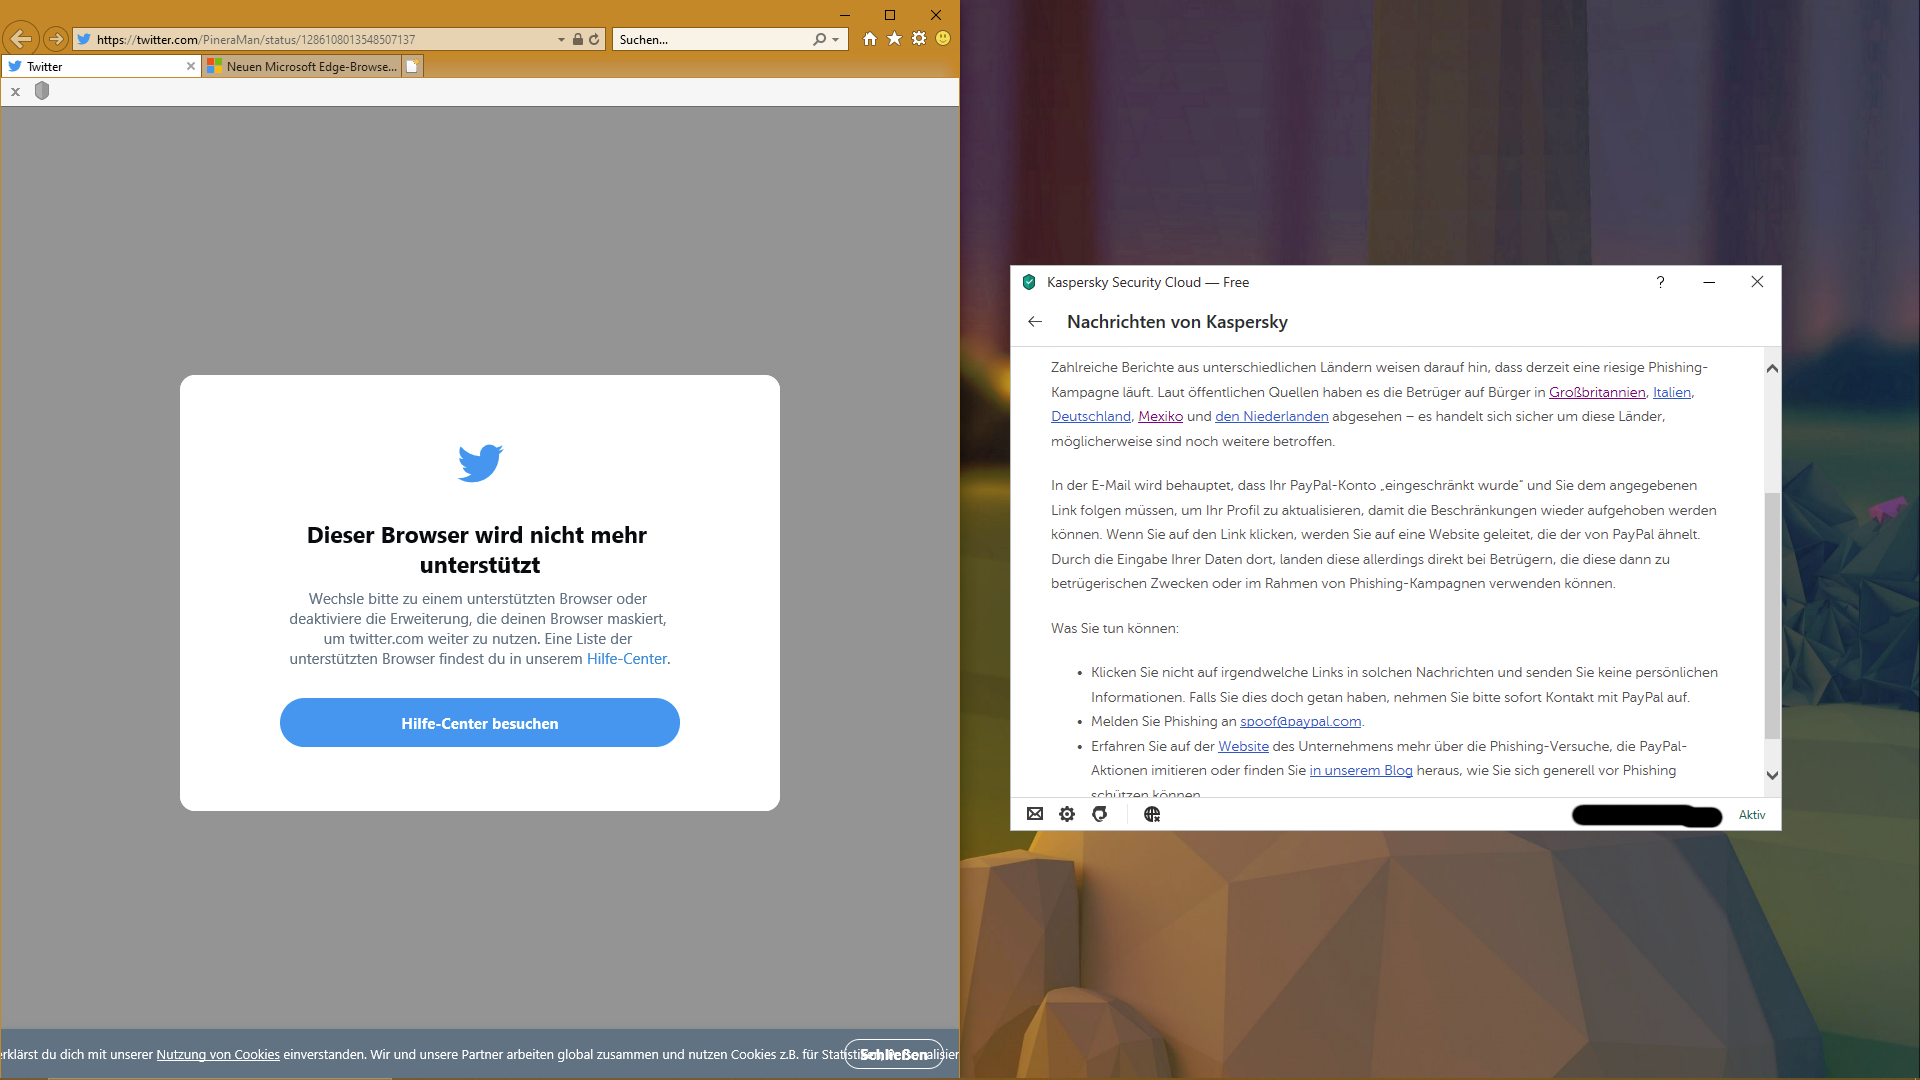The height and width of the screenshot is (1080, 1920).
Task: Click the Aktiv license status link
Action: (x=1752, y=815)
